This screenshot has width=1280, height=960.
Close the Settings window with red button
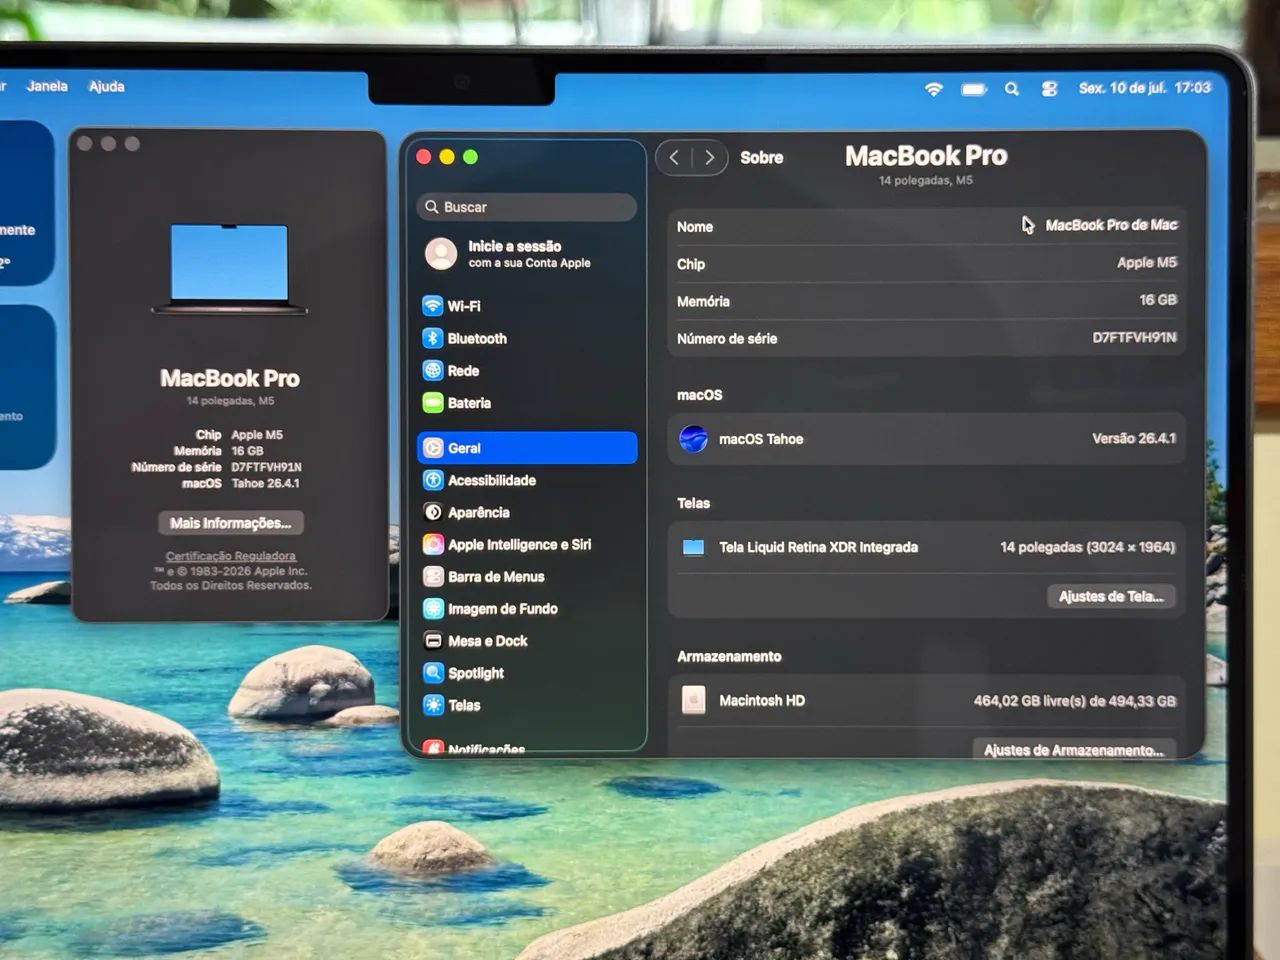(423, 157)
